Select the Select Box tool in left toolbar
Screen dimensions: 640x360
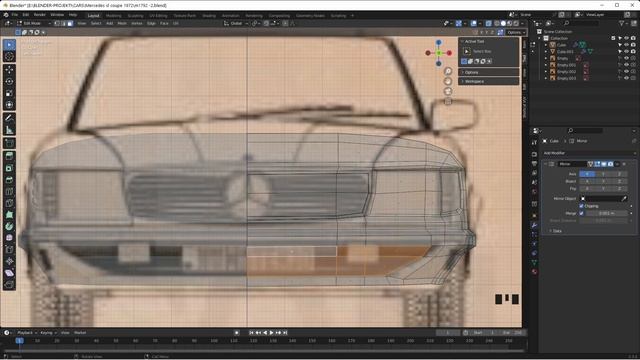(9, 45)
